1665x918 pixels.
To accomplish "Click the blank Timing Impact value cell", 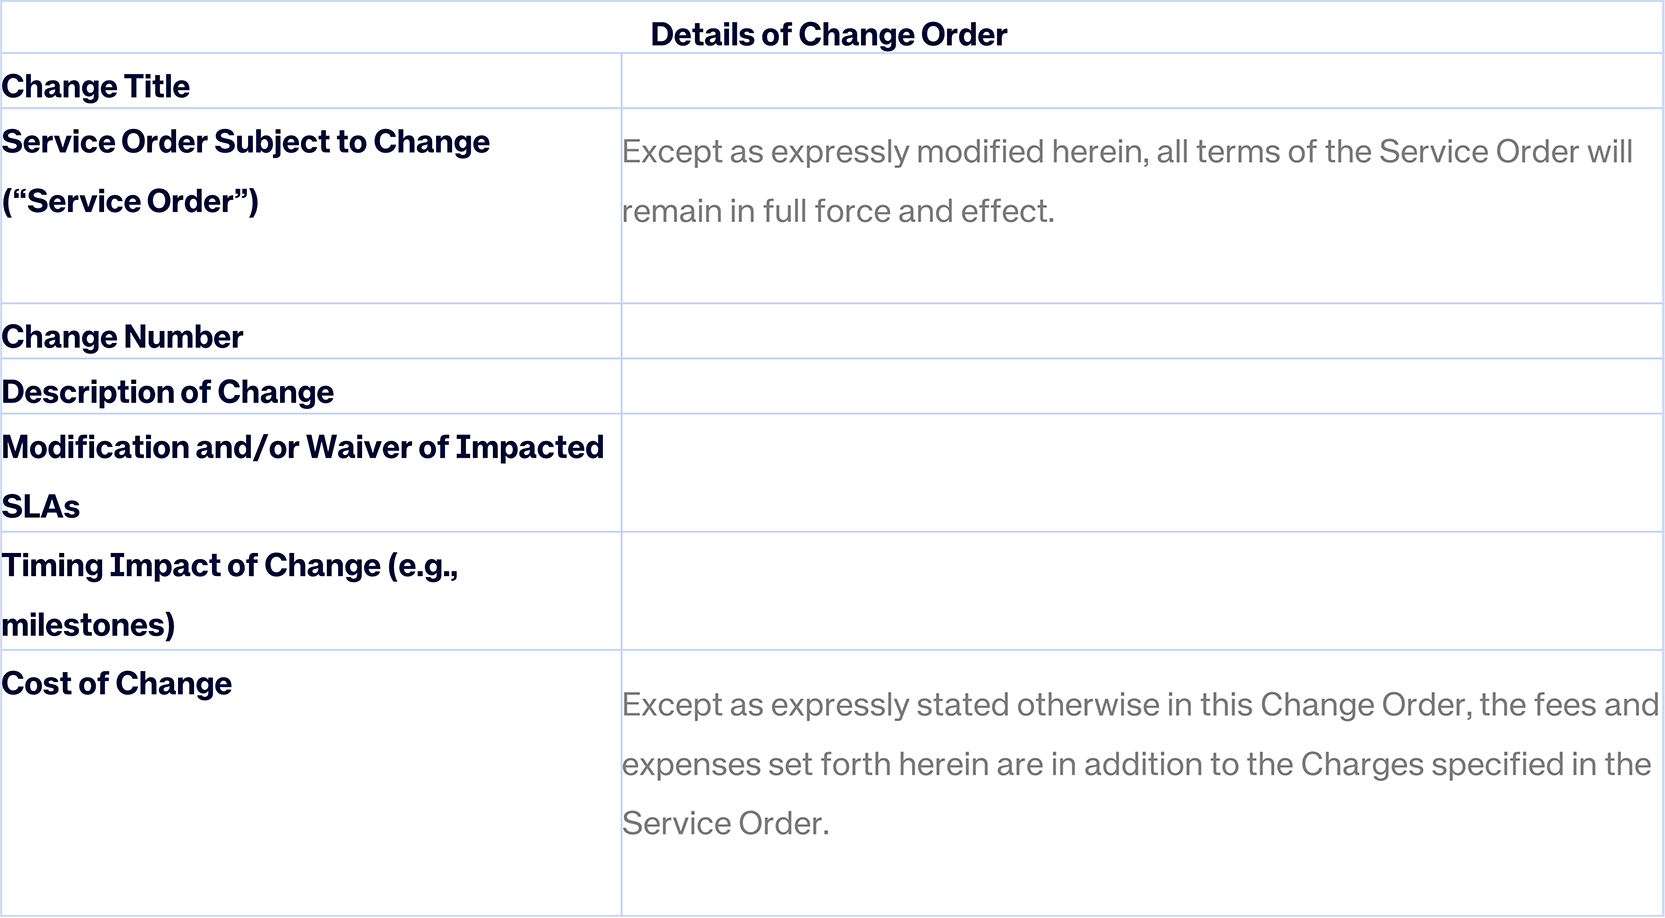I will 1141,591.
